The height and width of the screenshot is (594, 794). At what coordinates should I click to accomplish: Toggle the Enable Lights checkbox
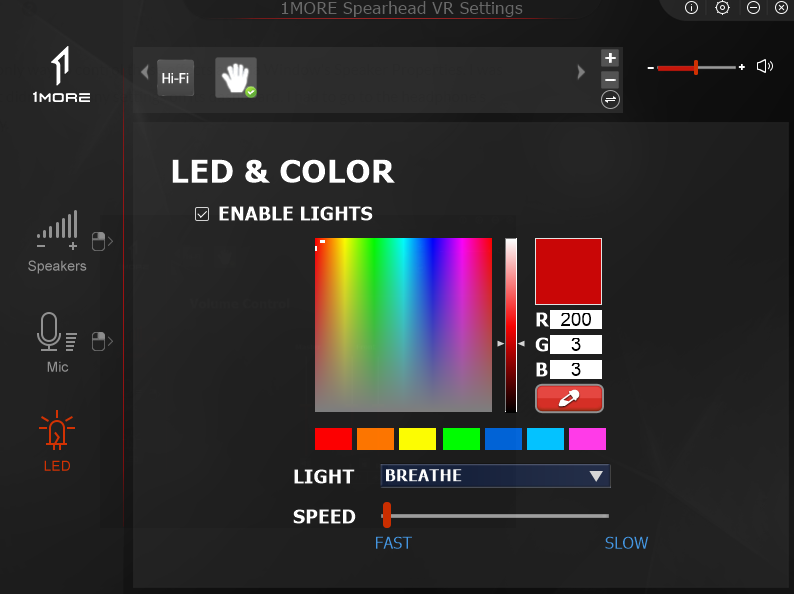[202, 214]
